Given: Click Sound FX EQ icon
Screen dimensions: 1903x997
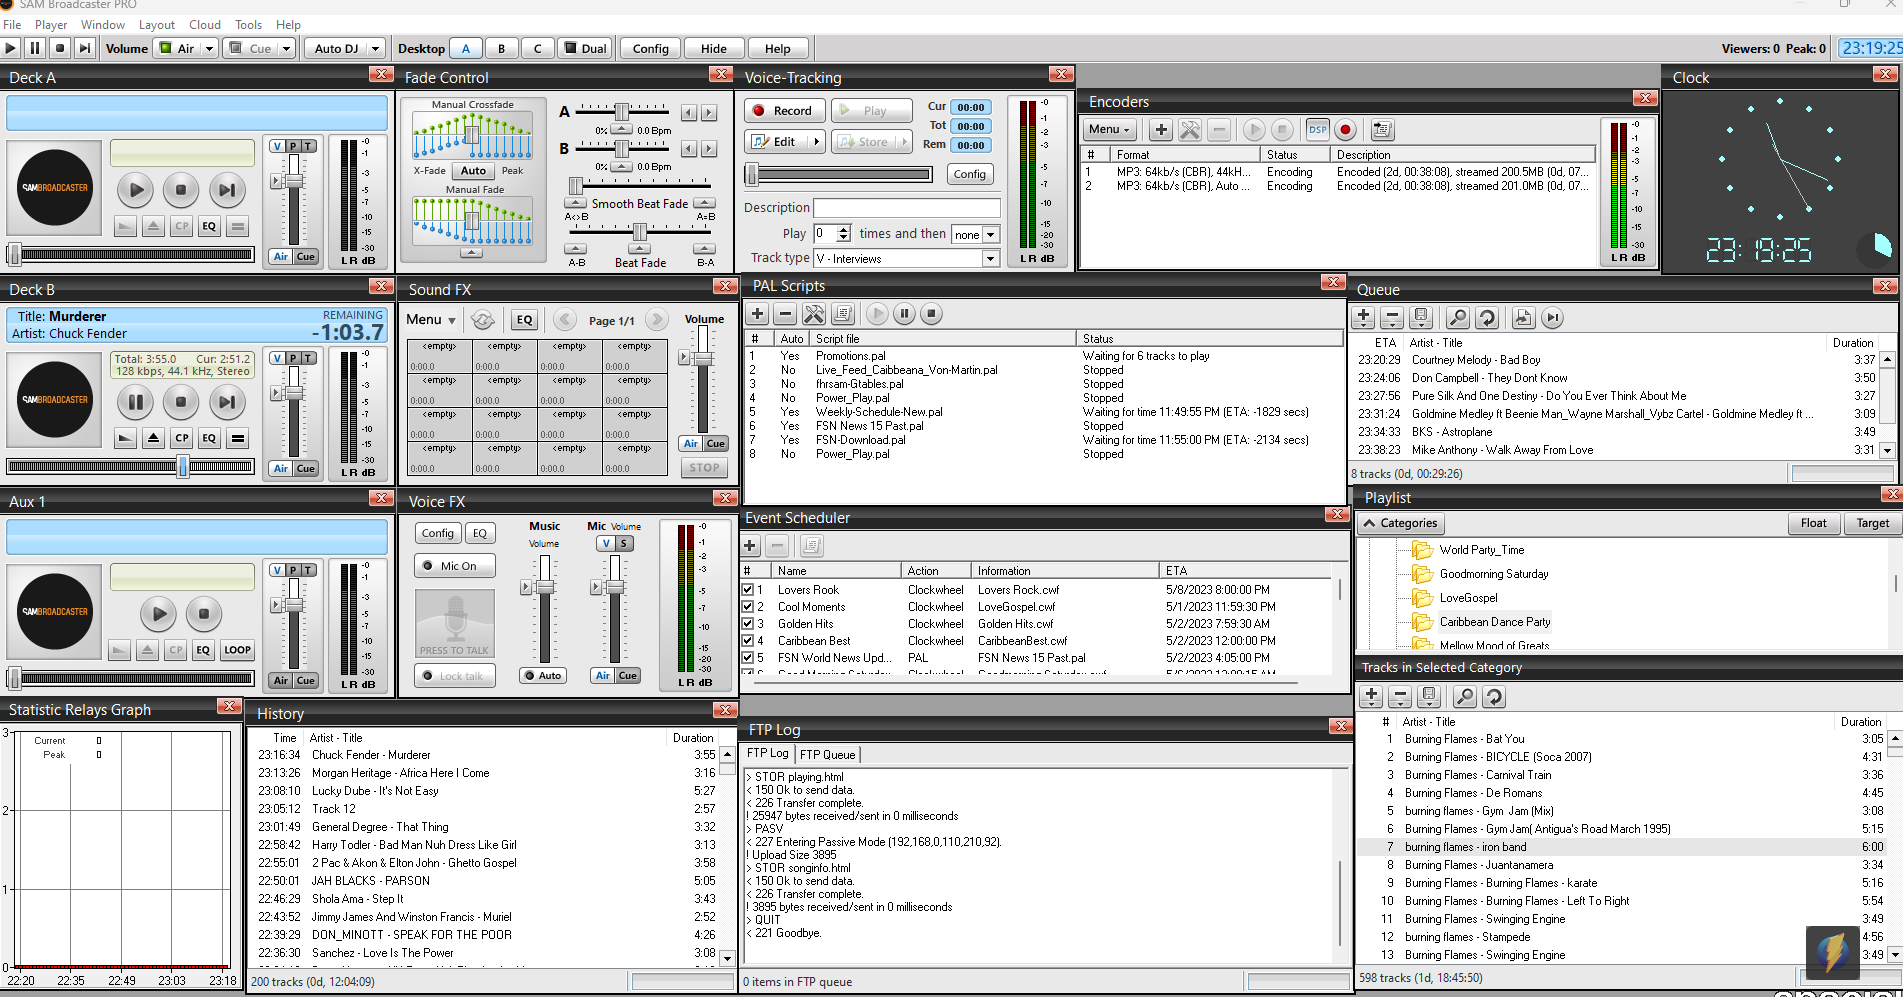Looking at the screenshot, I should (524, 320).
